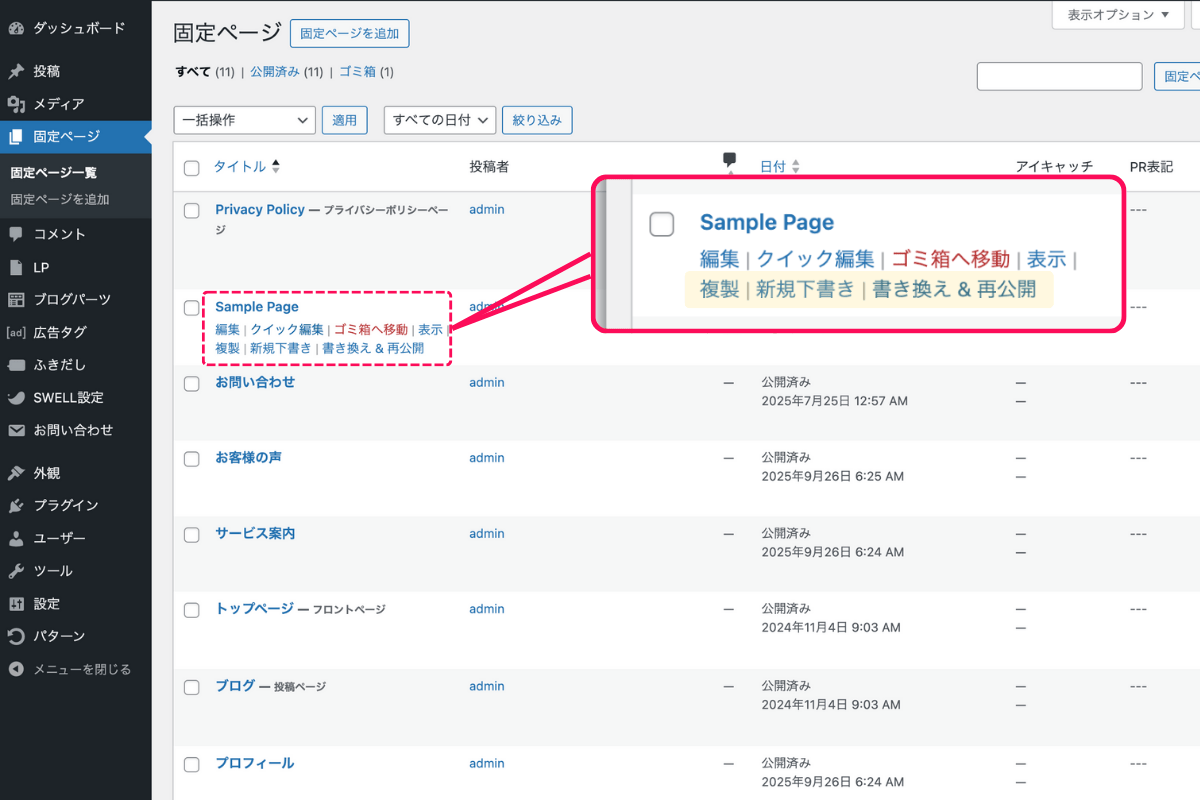
Task: Open the 一括操作 bulk actions dropdown
Action: [244, 120]
